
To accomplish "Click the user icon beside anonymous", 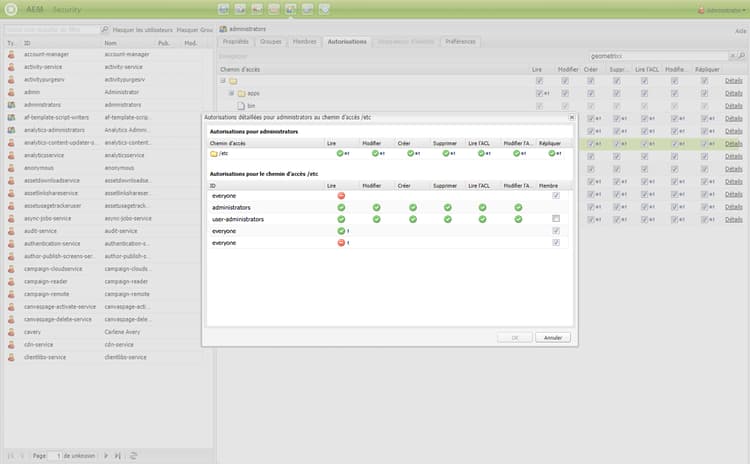I will coord(11,168).
